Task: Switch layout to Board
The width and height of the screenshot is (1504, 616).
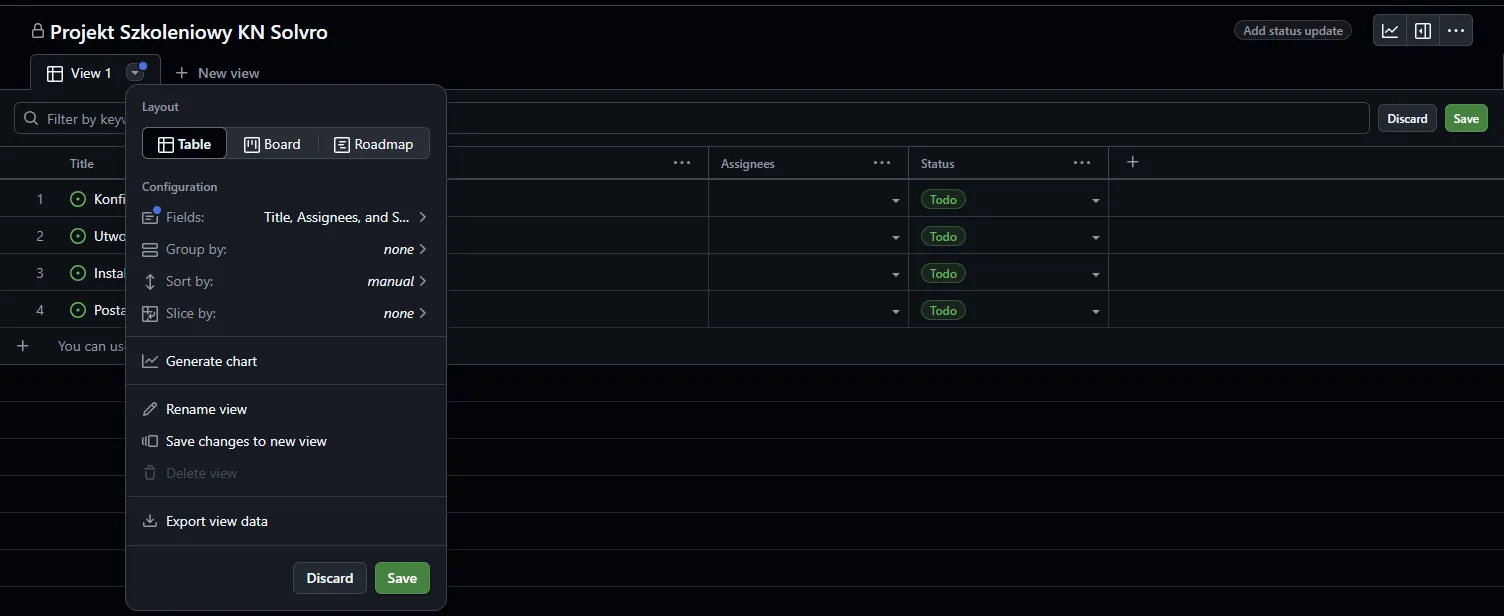Action: (x=272, y=144)
